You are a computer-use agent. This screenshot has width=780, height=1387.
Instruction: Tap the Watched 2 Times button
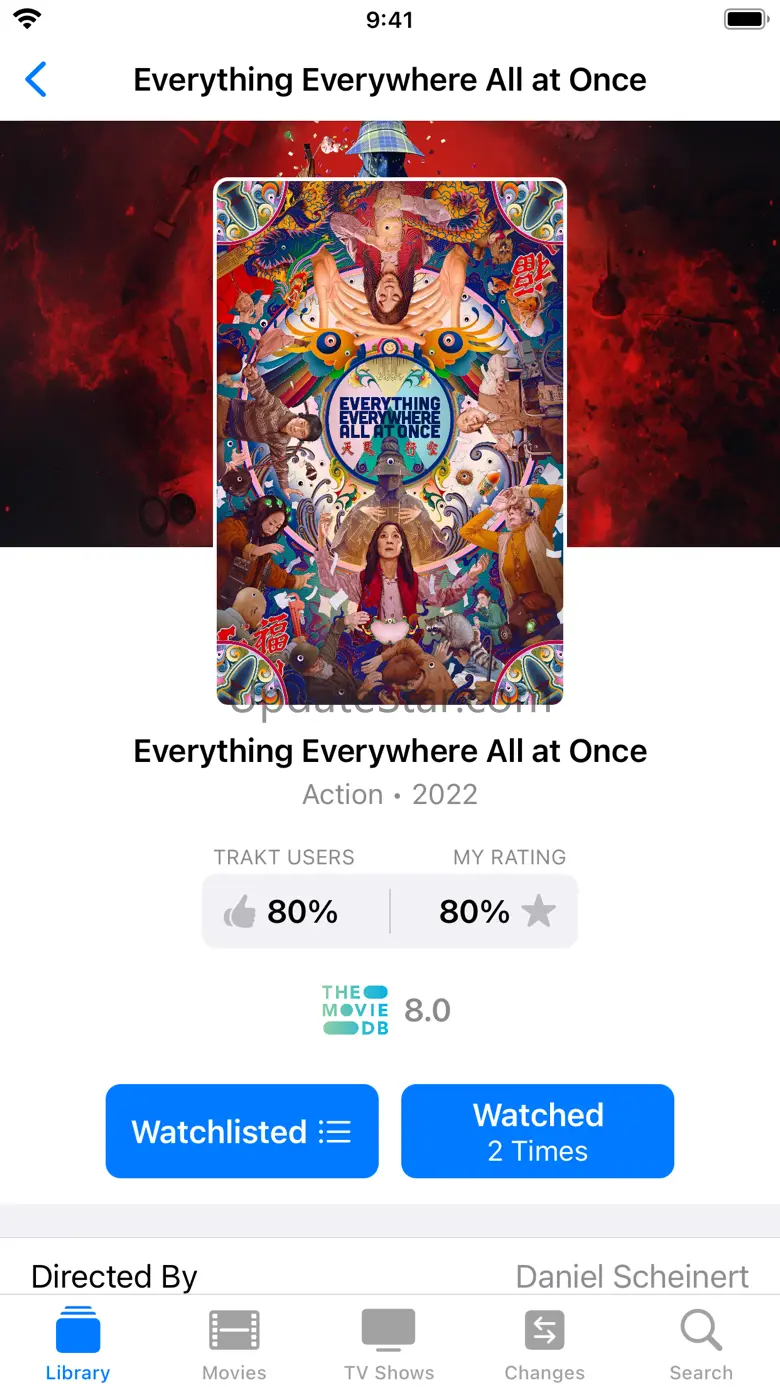[x=538, y=1131]
